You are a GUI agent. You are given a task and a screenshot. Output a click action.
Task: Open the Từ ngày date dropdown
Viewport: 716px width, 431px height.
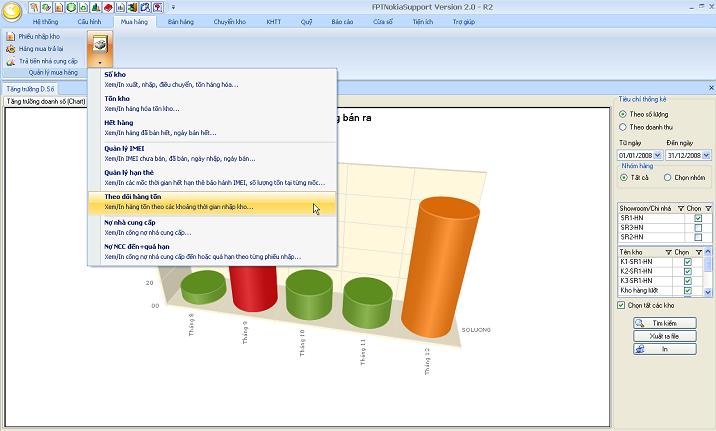pos(658,155)
